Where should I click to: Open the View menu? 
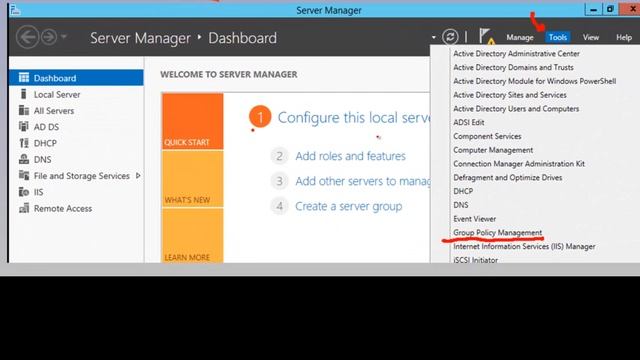click(x=590, y=38)
